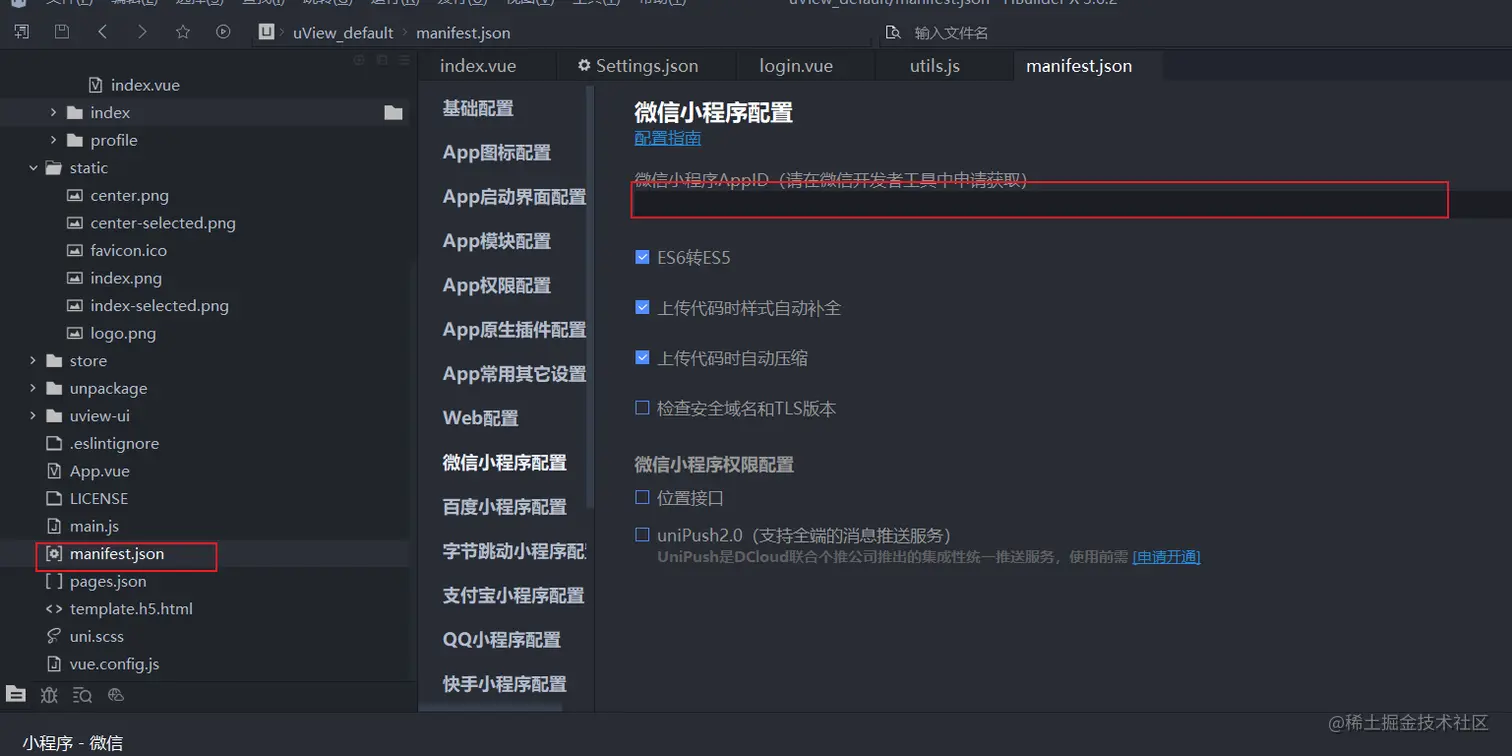Click the brackets icon beside pages.json
Screen dimensions: 1512x756
pos(54,581)
